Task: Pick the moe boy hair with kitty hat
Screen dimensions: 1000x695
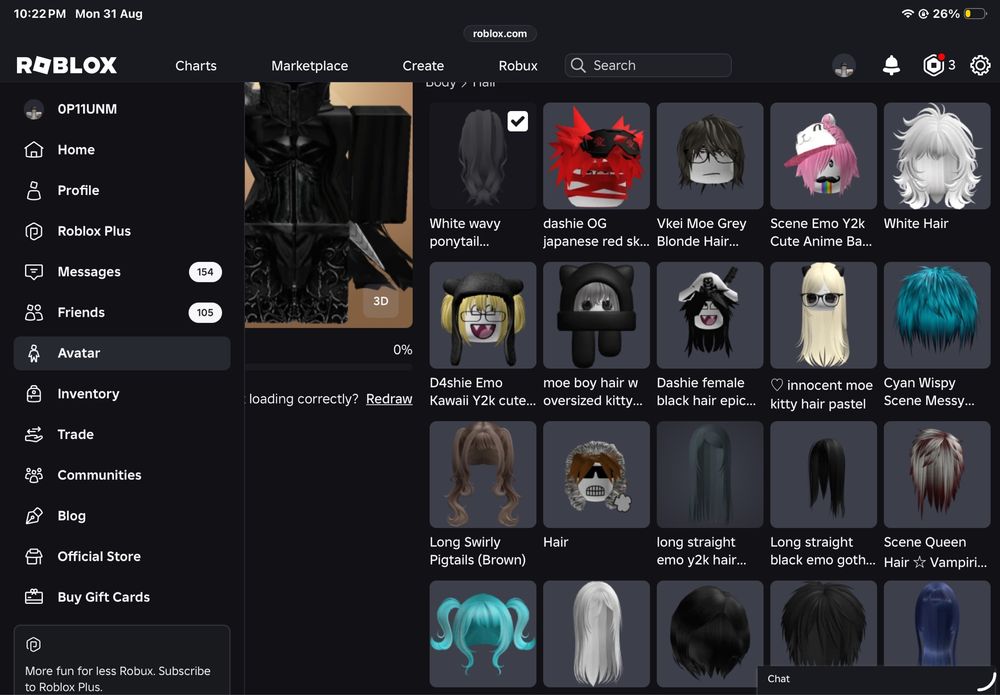Action: 596,315
